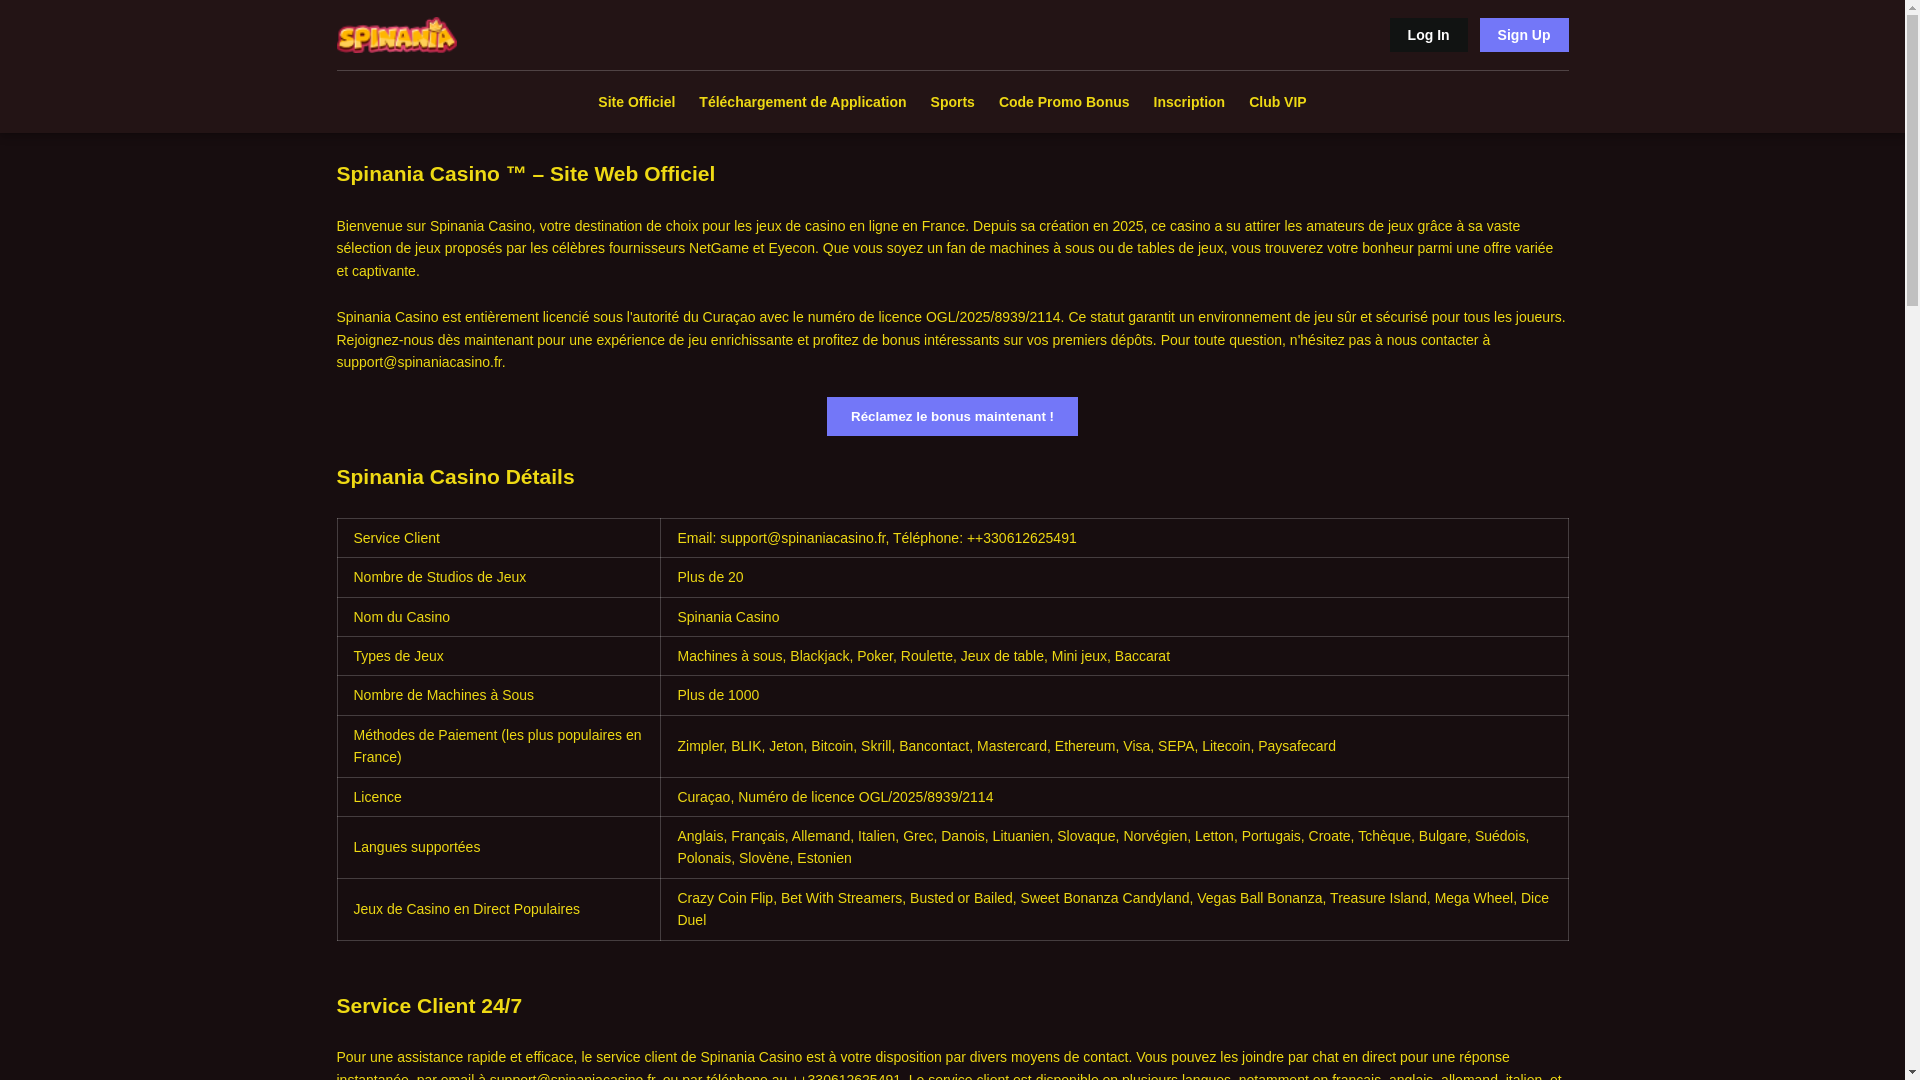
Task: Click the Spinania logo
Action: tap(396, 35)
